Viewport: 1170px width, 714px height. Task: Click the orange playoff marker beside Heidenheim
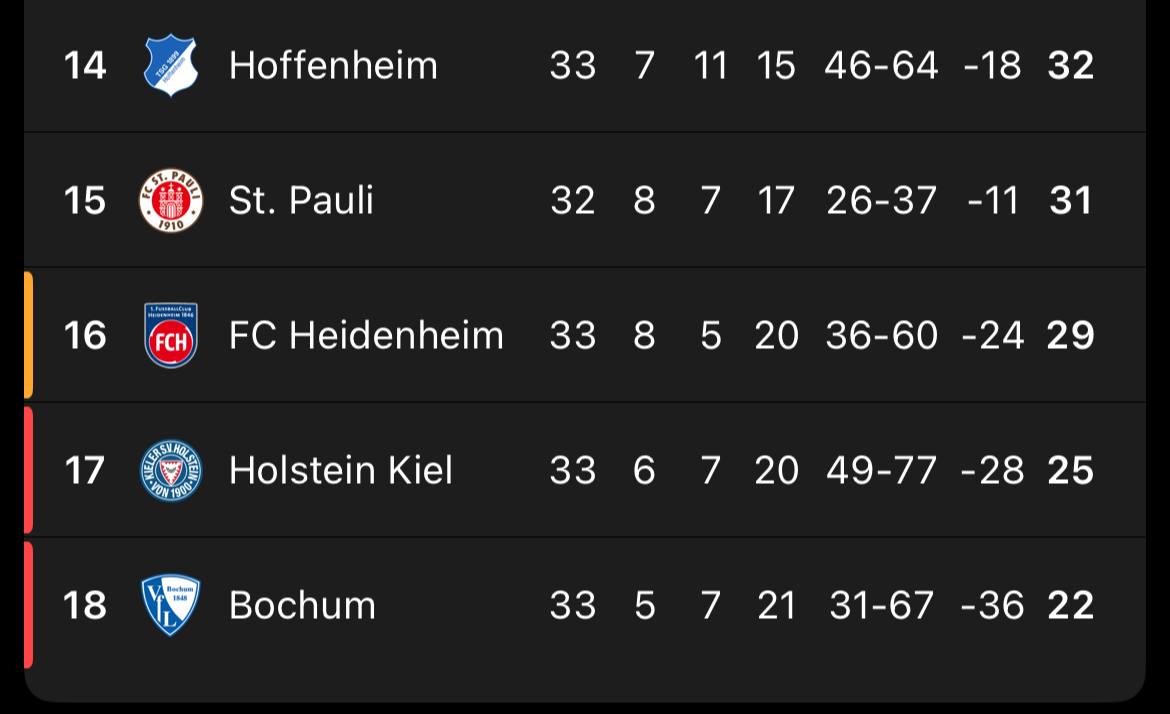click(x=28, y=335)
